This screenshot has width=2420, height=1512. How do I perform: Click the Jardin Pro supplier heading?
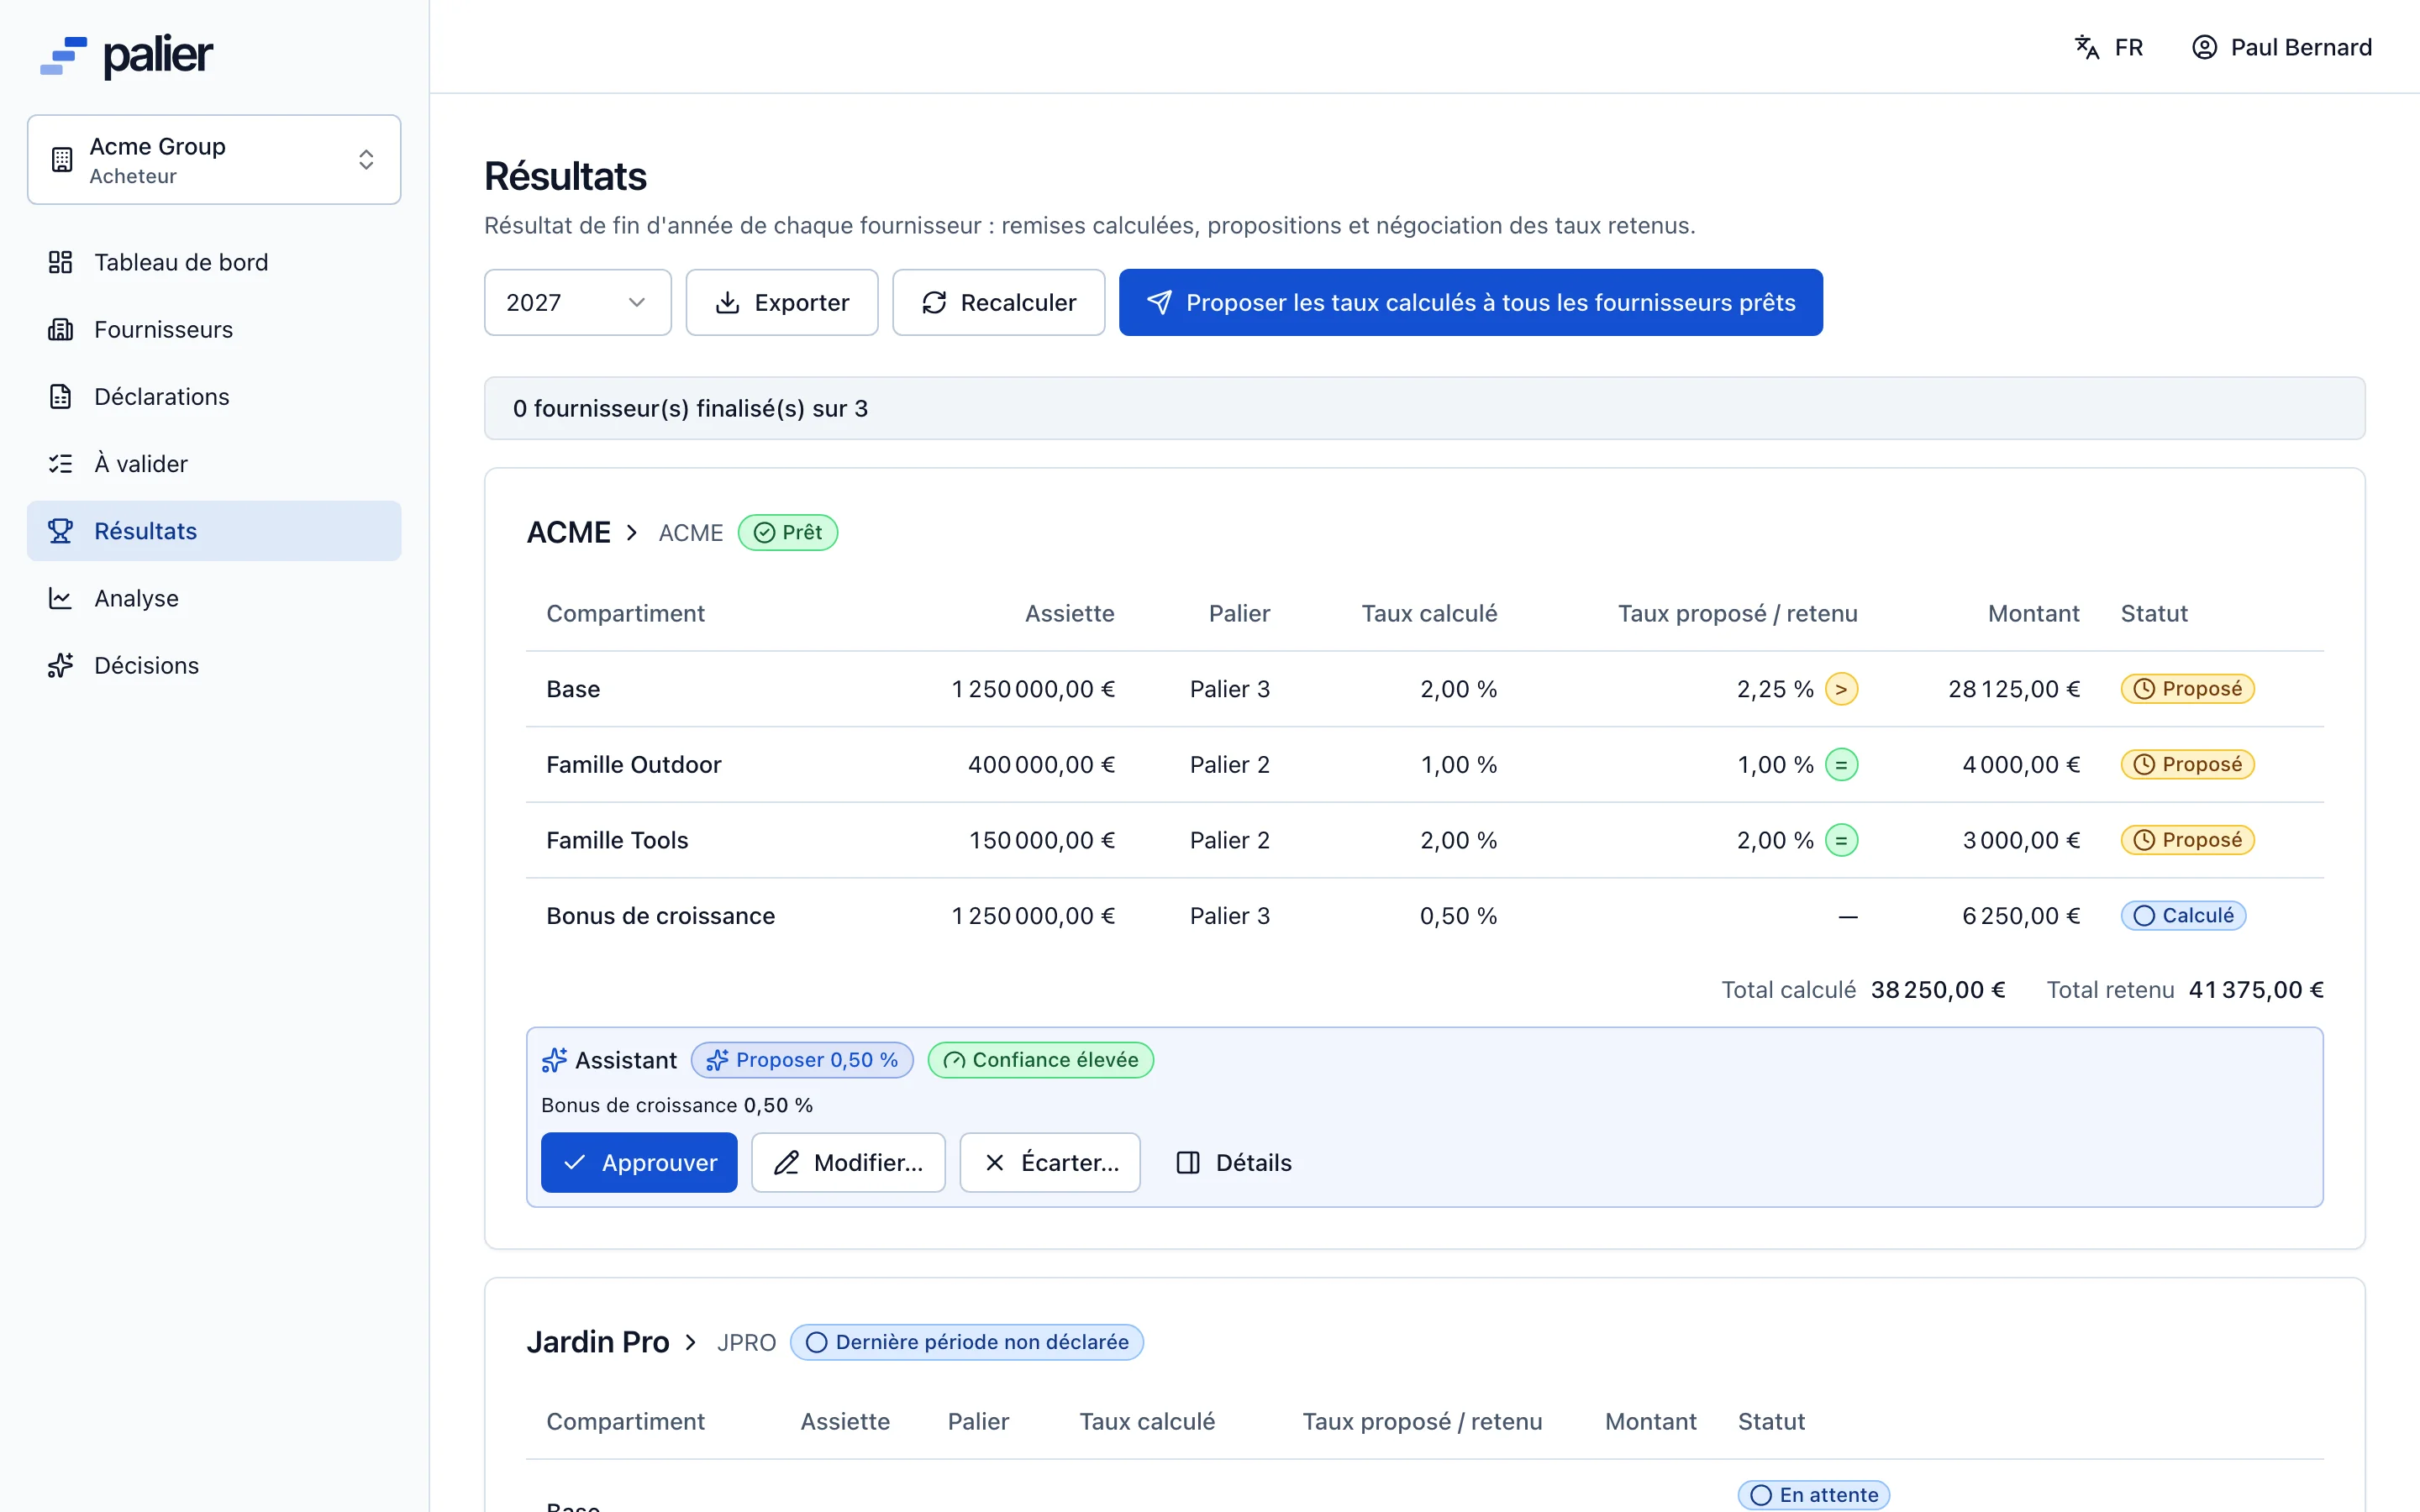pyautogui.click(x=598, y=1342)
